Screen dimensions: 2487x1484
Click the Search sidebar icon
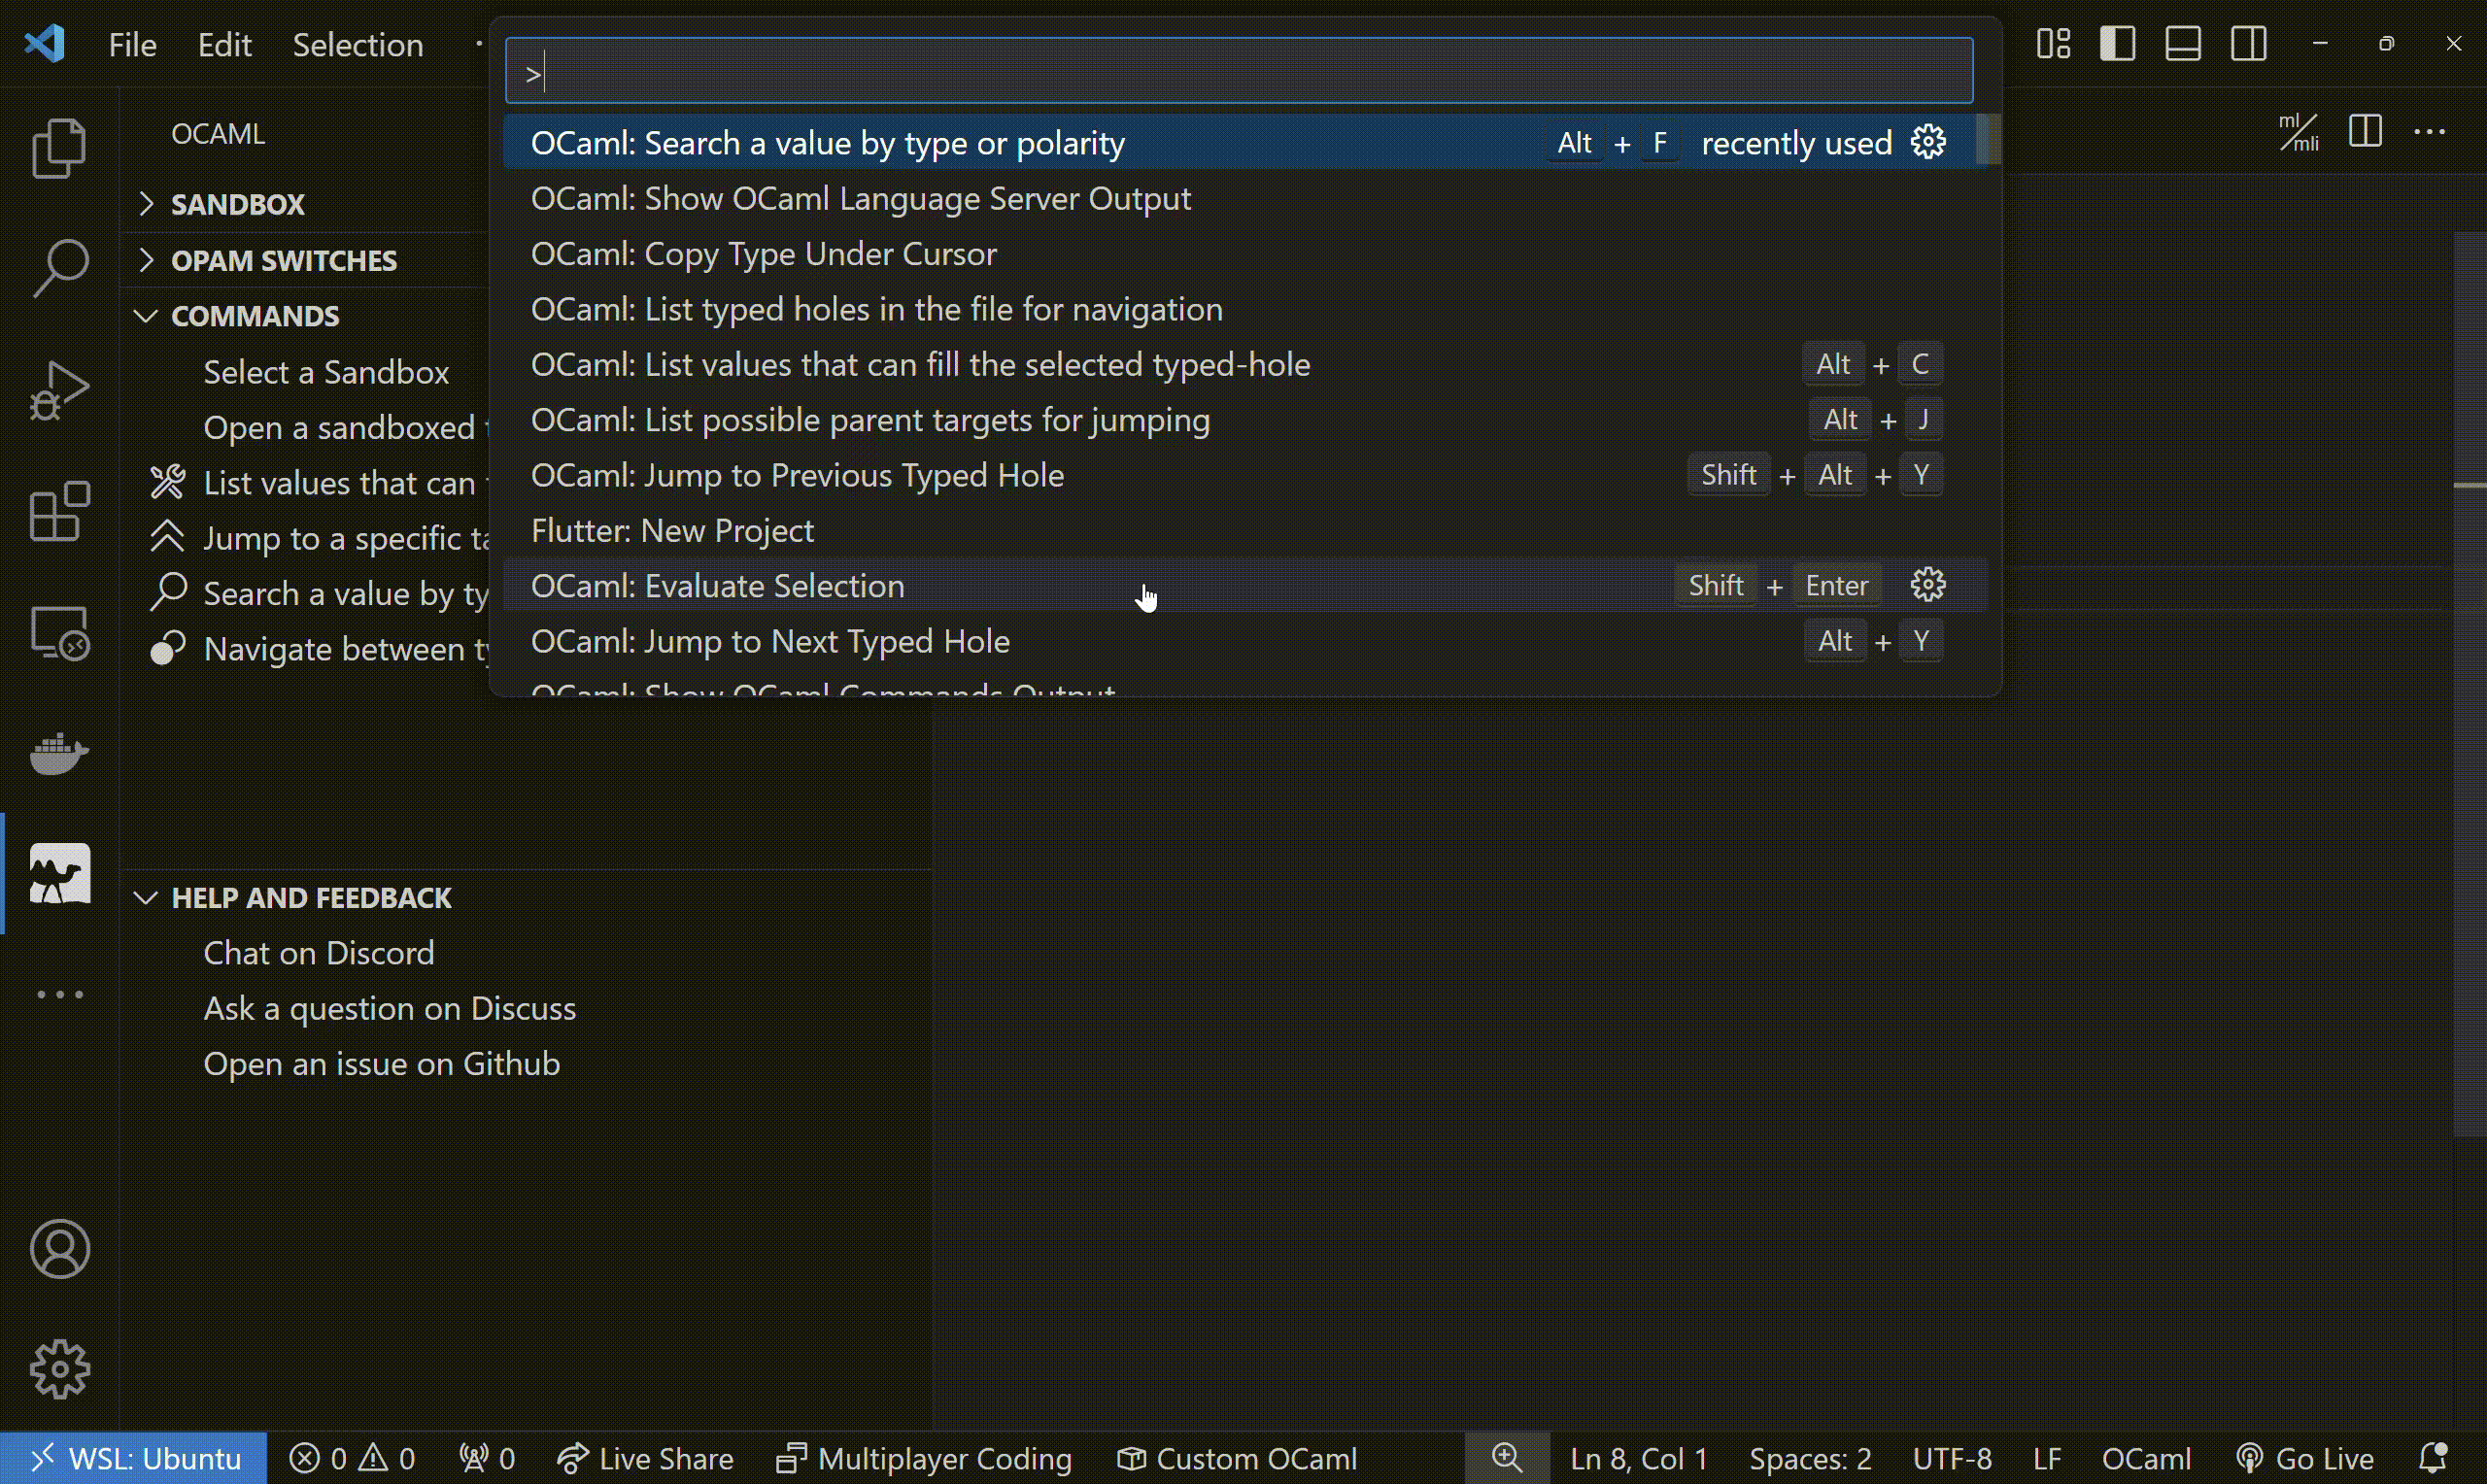(x=58, y=265)
